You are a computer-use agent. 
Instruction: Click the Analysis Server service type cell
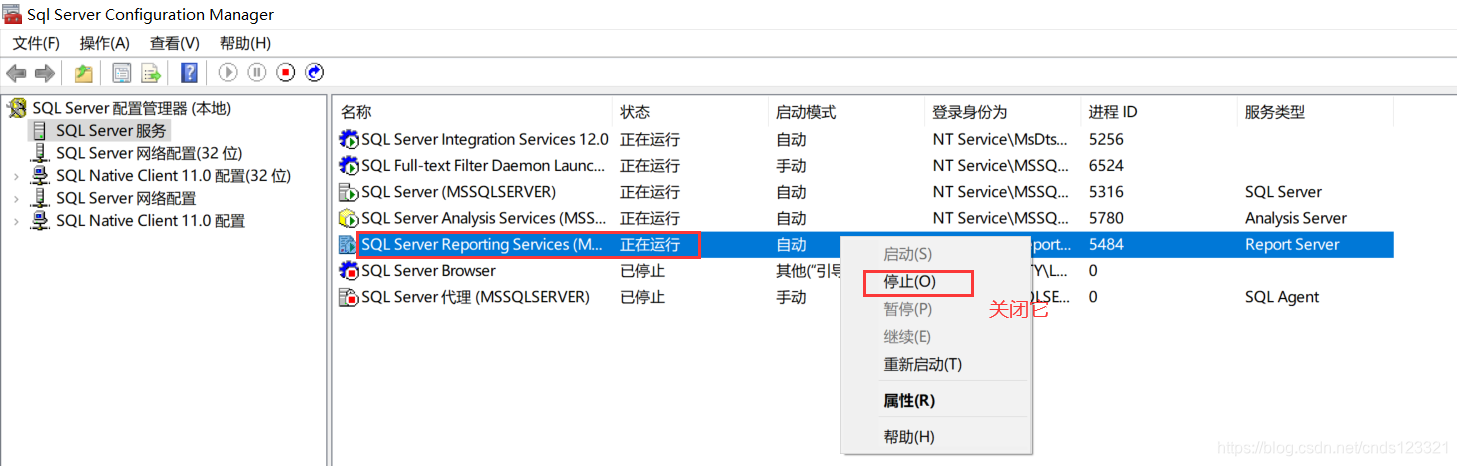tap(1296, 218)
